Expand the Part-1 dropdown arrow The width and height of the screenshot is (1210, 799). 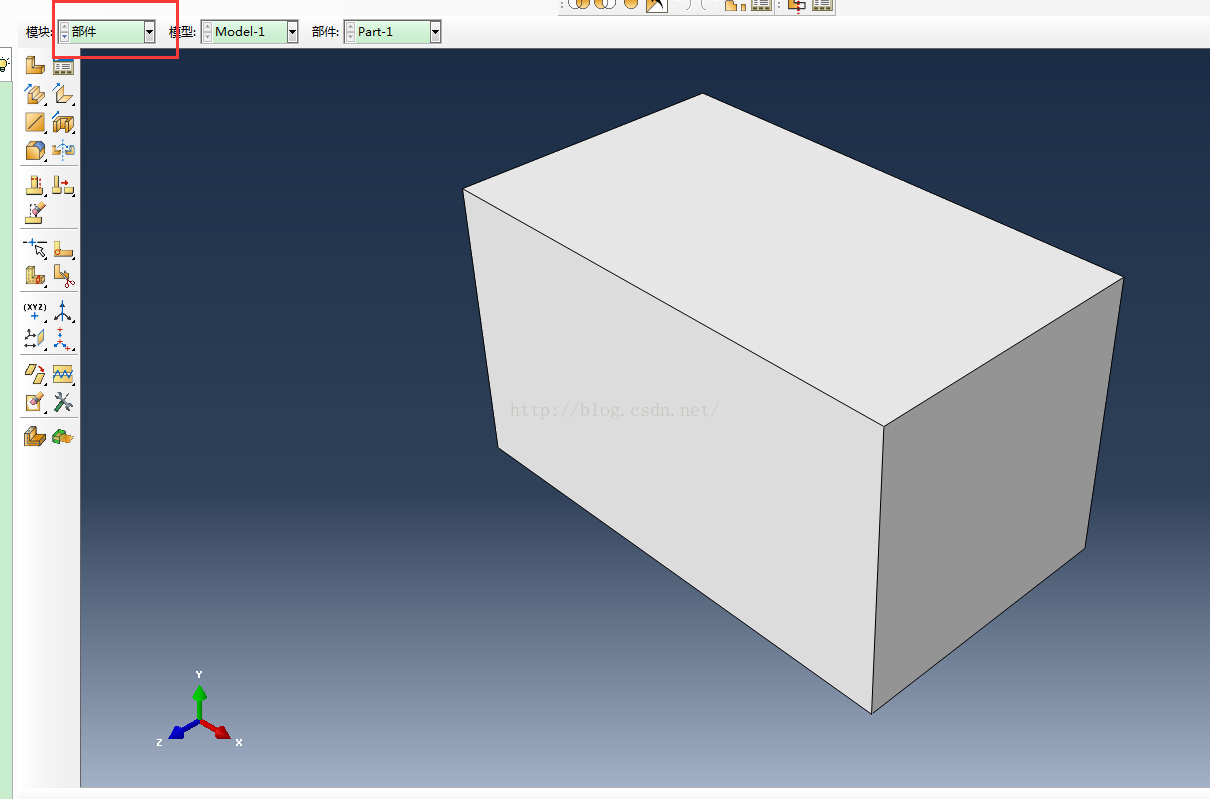pos(435,32)
